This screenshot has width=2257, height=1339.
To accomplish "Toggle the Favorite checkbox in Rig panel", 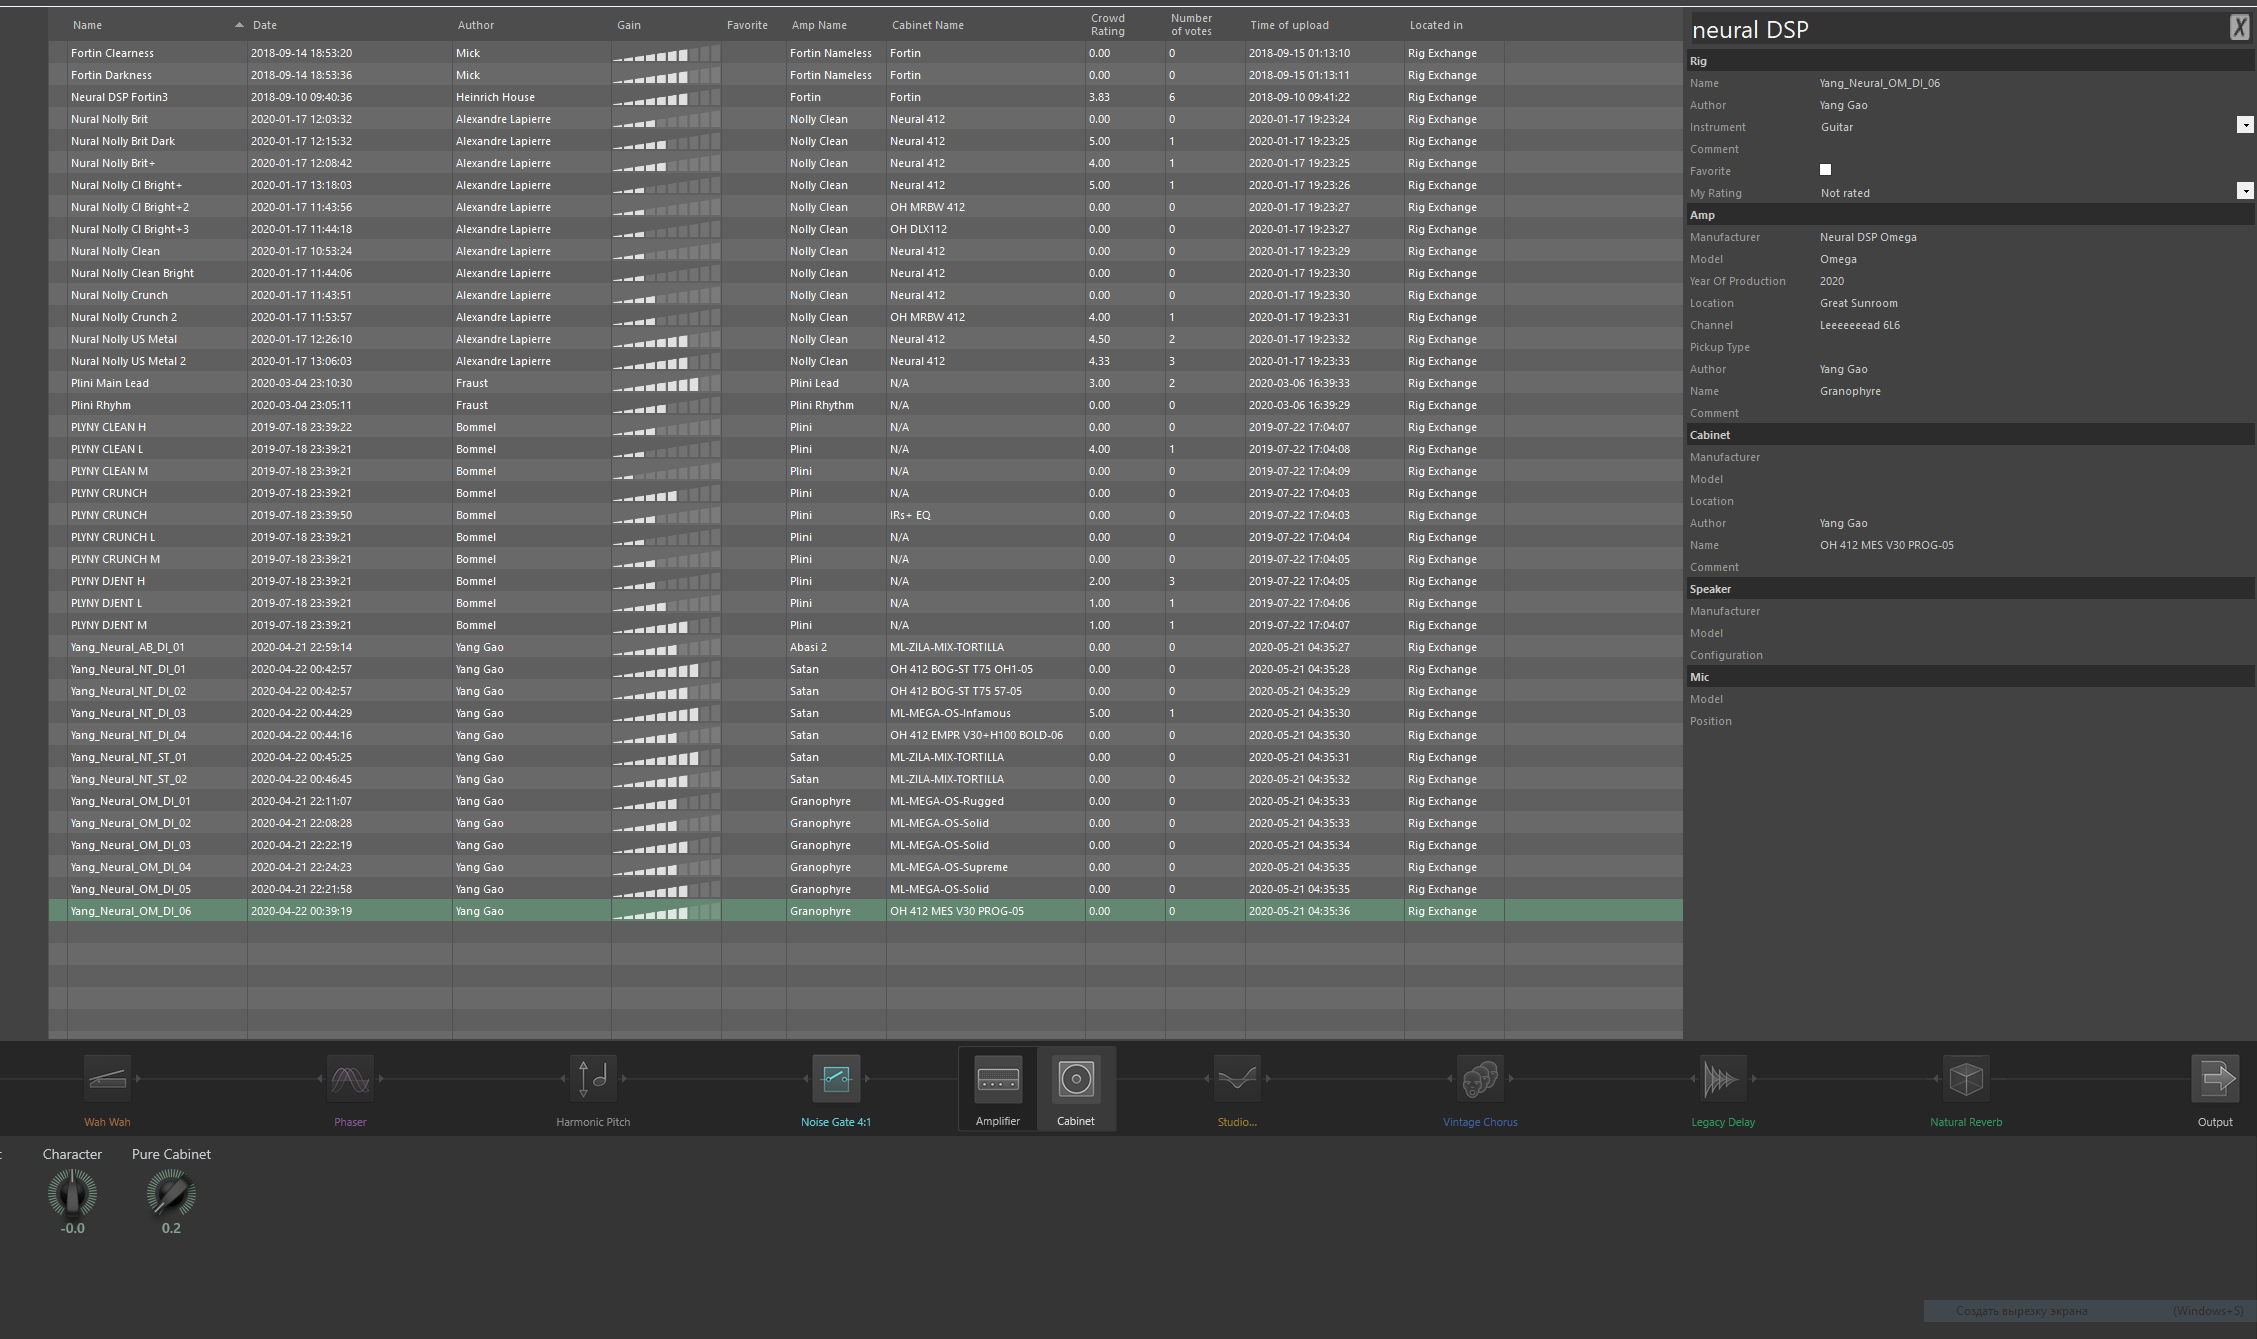I will tap(1825, 170).
